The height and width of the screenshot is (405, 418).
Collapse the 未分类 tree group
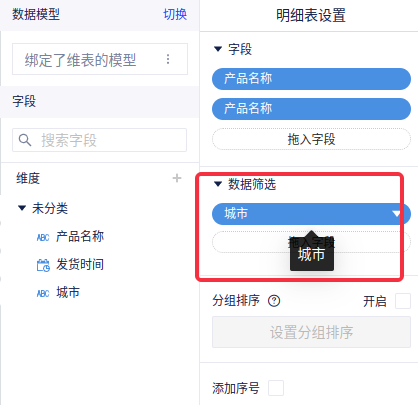[x=22, y=208]
